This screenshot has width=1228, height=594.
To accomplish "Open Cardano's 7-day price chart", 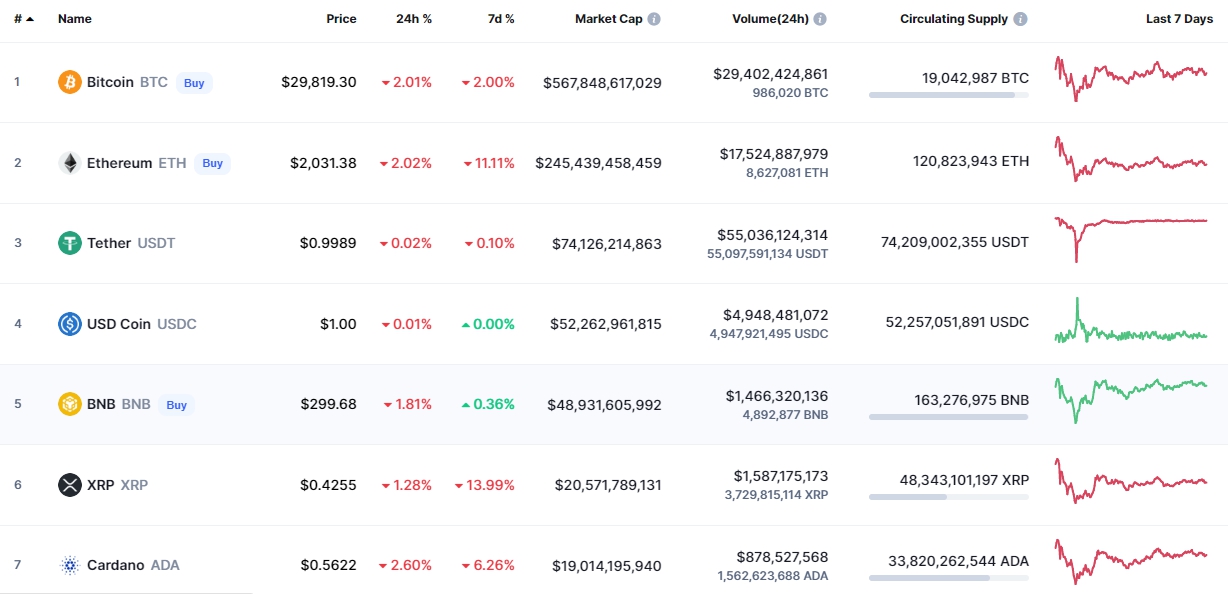I will 1131,561.
